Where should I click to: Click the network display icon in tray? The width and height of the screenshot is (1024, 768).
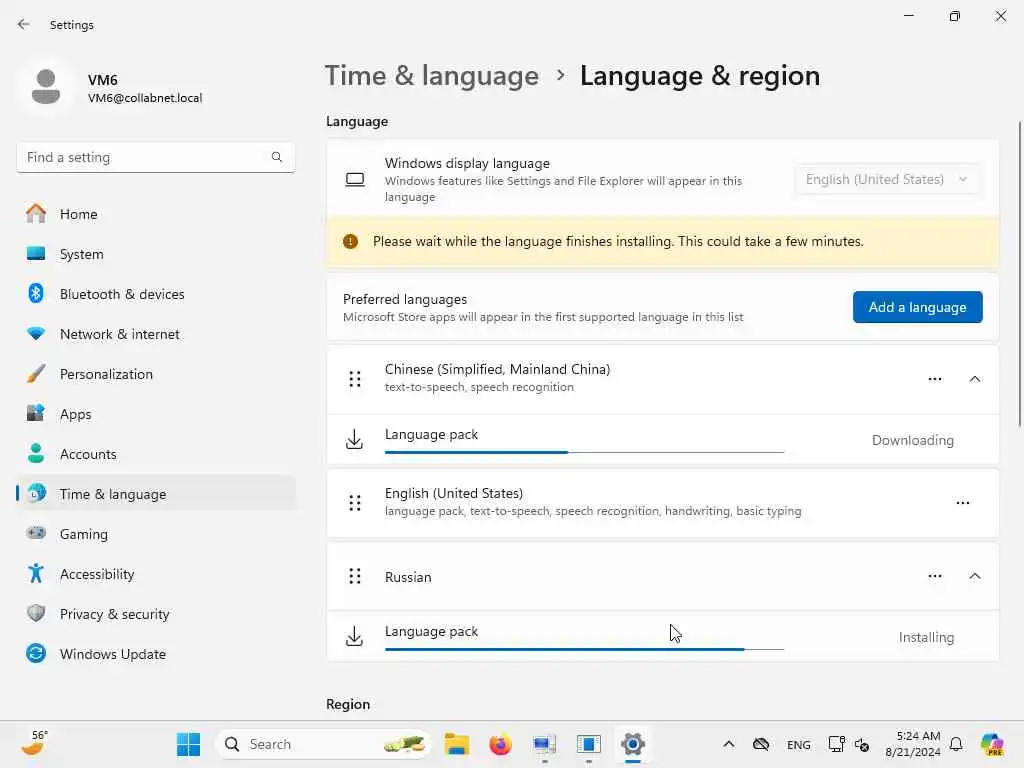click(x=836, y=744)
